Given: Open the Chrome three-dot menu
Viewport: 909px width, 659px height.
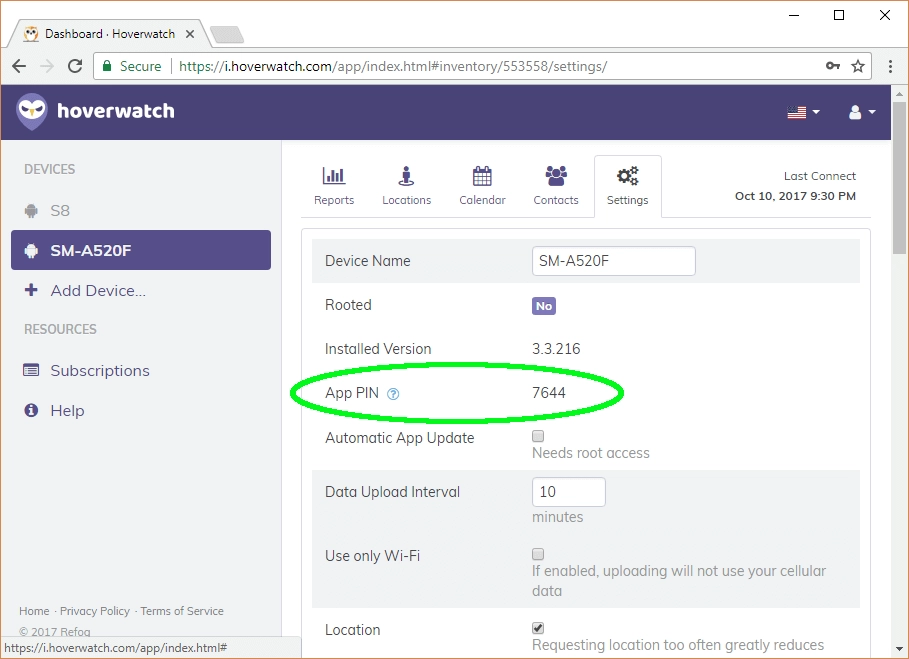Looking at the screenshot, I should (x=890, y=66).
